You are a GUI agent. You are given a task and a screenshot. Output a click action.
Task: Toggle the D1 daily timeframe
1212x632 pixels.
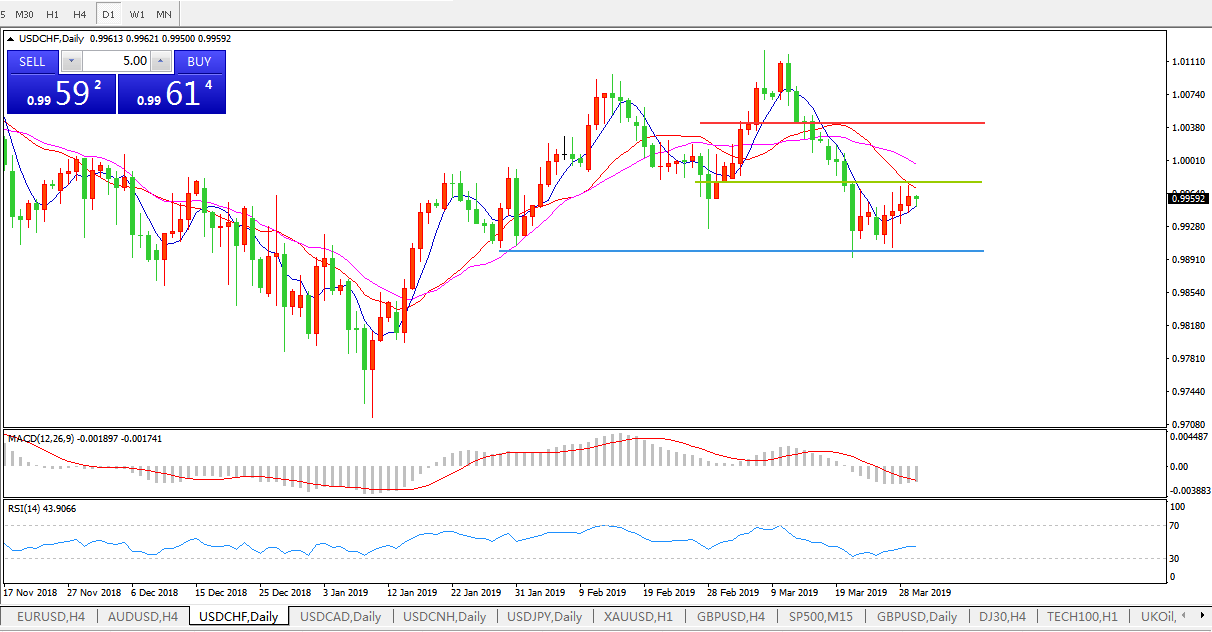[109, 14]
